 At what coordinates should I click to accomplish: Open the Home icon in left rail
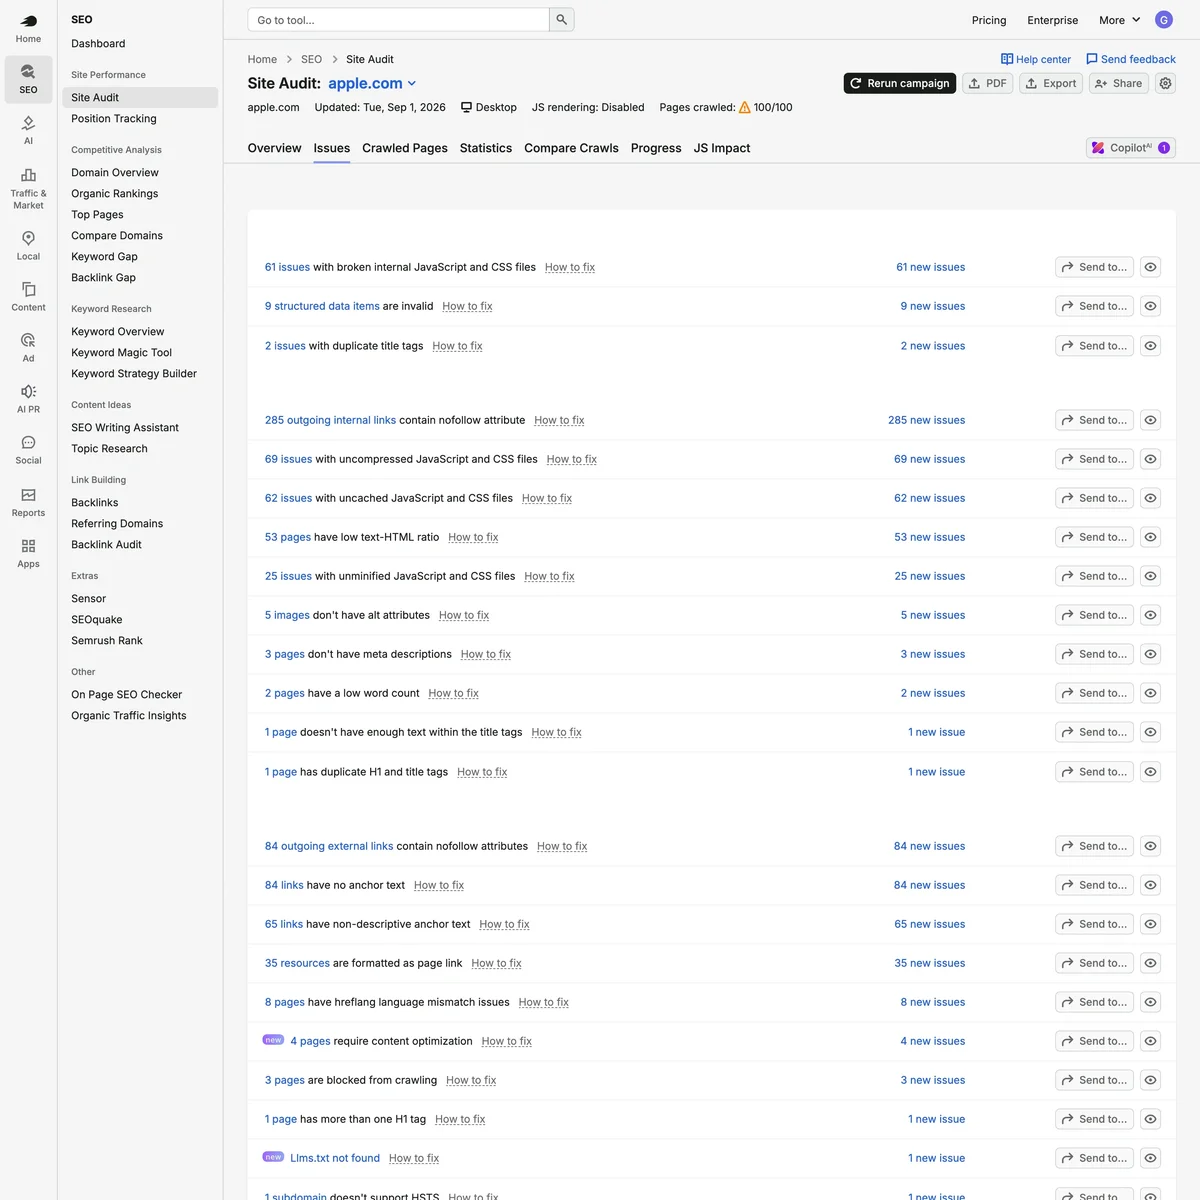coord(28,29)
